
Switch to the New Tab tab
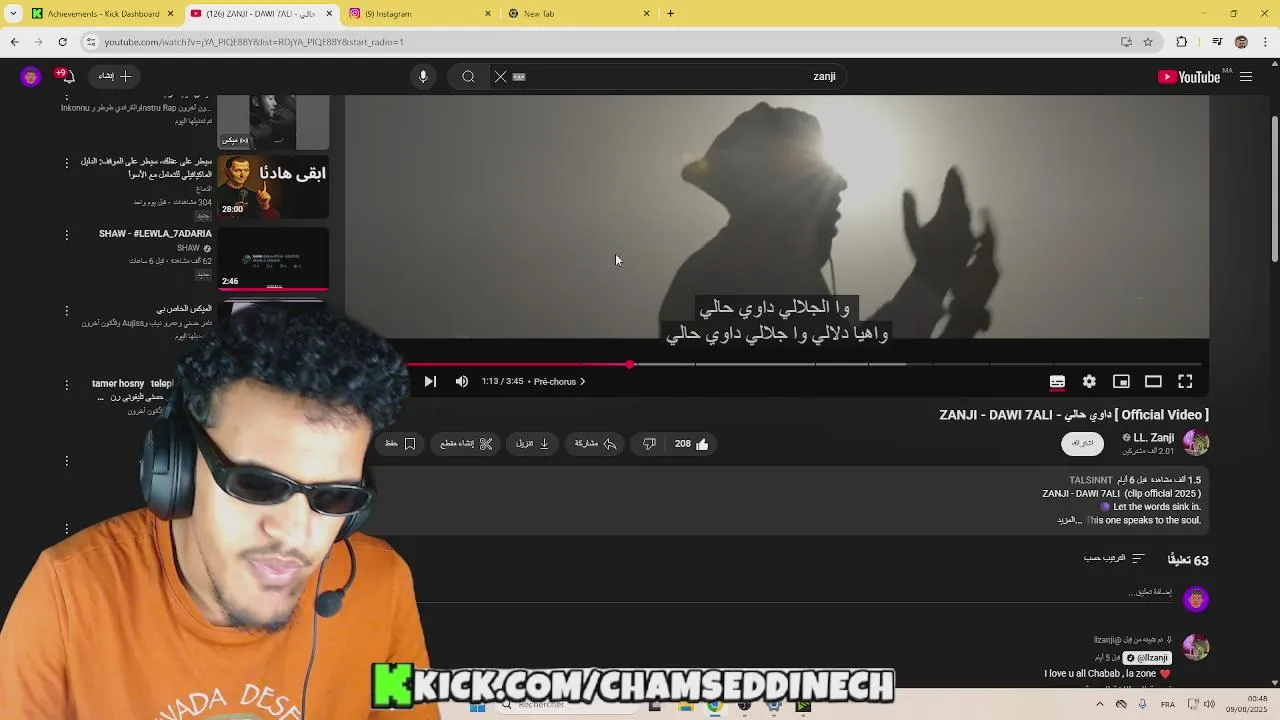point(578,13)
